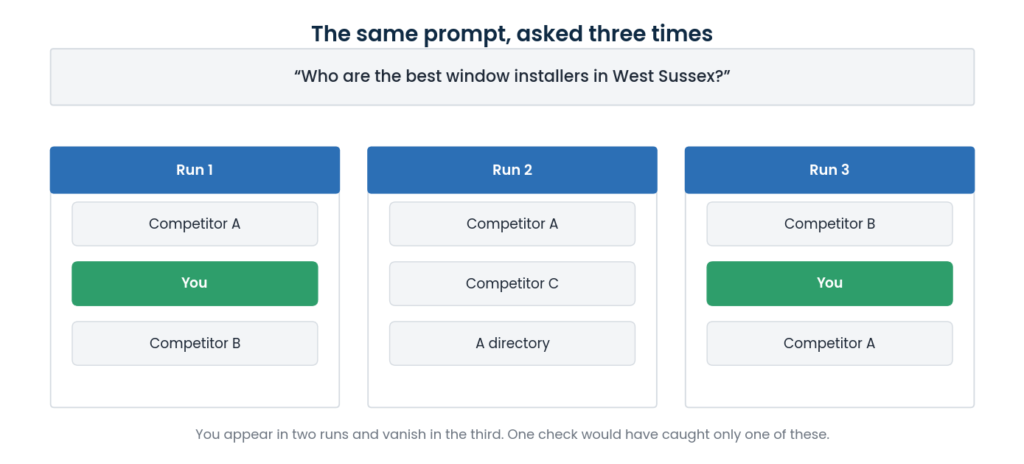Viewport: 1024px width, 464px height.
Task: Click the West Sussex prompt box
Action: (x=512, y=76)
